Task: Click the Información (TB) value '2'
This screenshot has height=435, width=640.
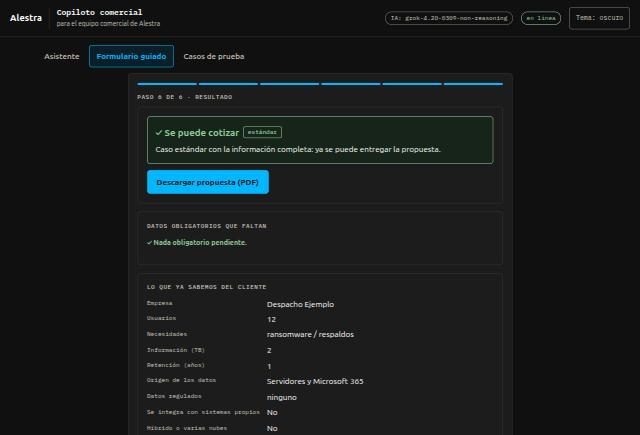Action: (269, 351)
